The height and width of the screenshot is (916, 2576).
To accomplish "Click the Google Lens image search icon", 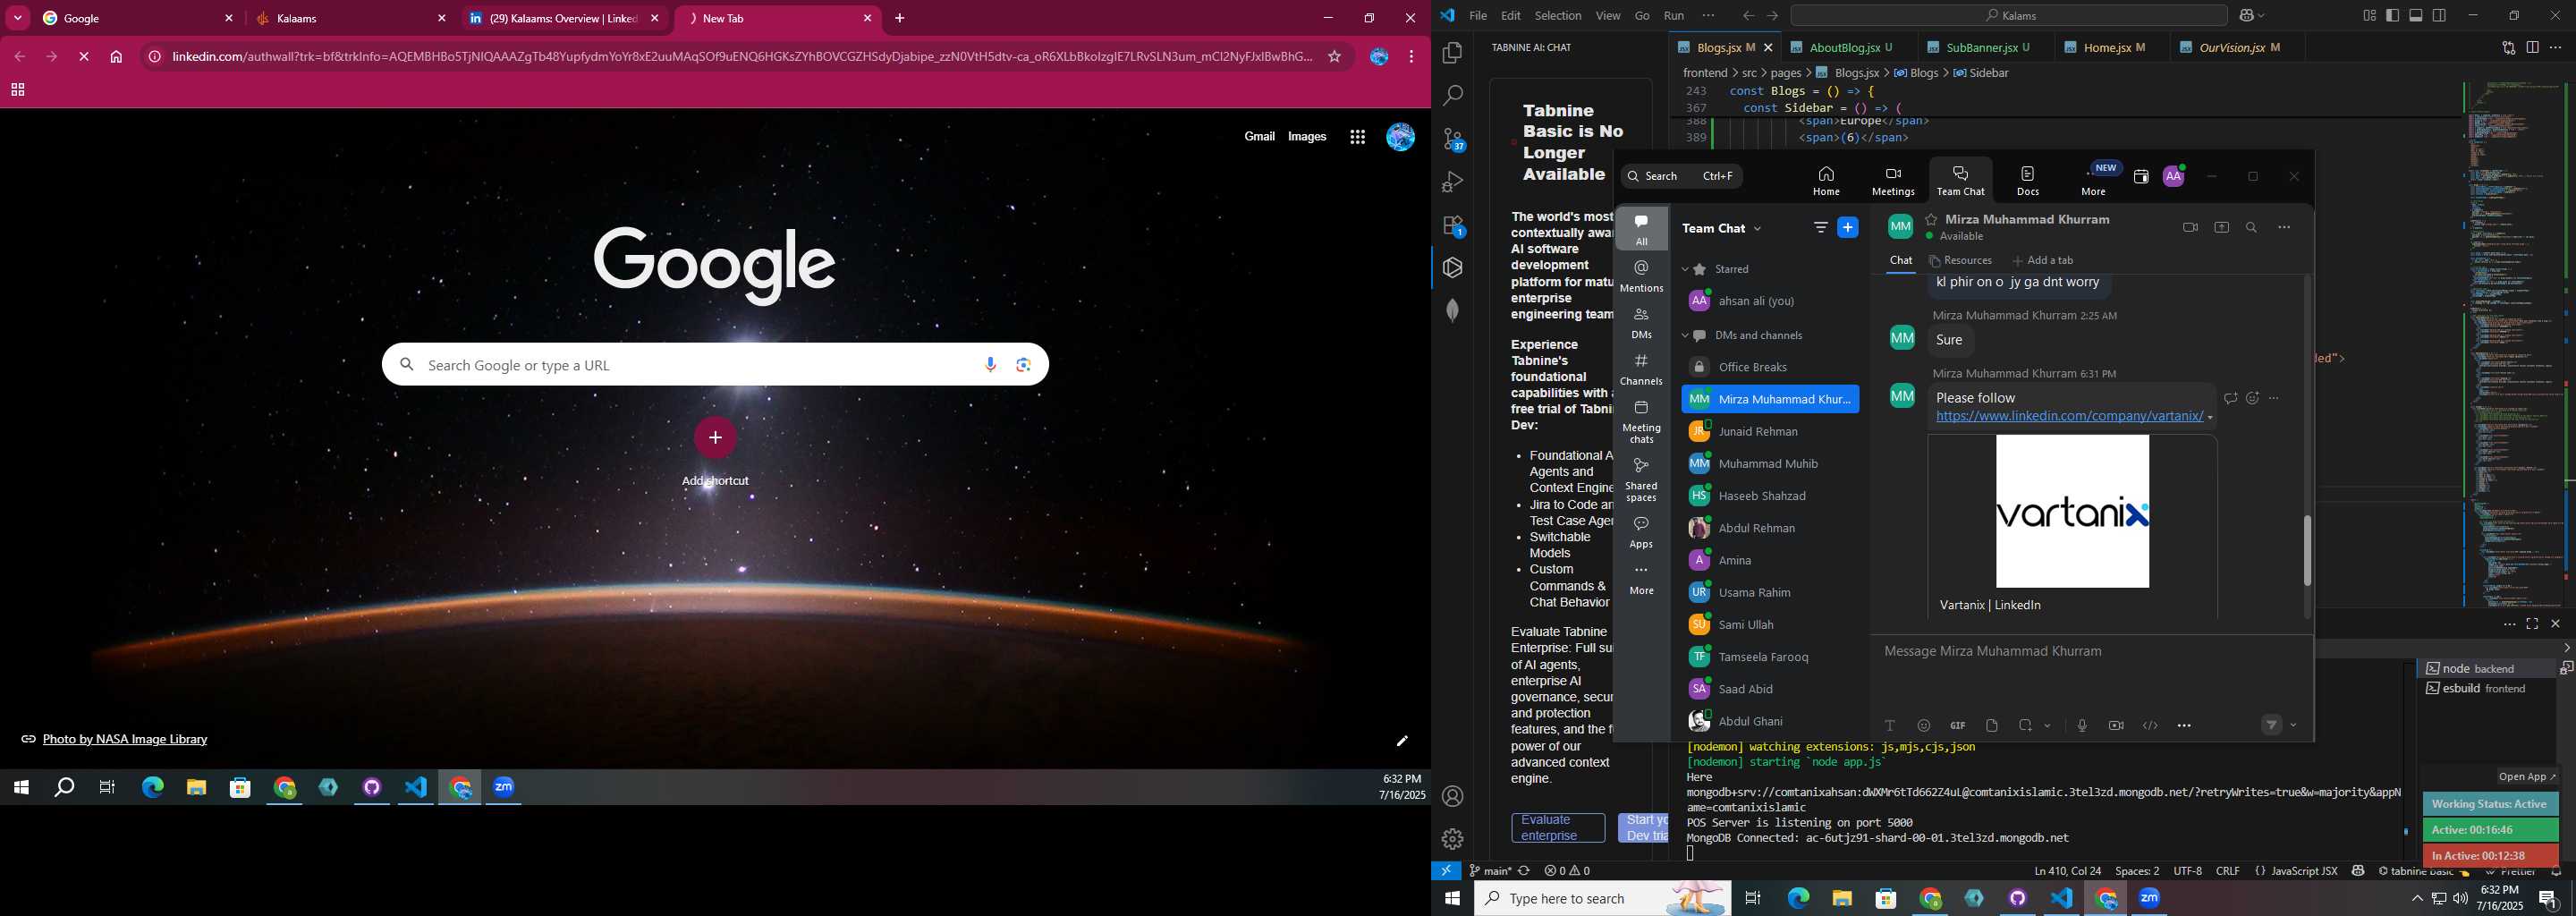I will click(1023, 365).
